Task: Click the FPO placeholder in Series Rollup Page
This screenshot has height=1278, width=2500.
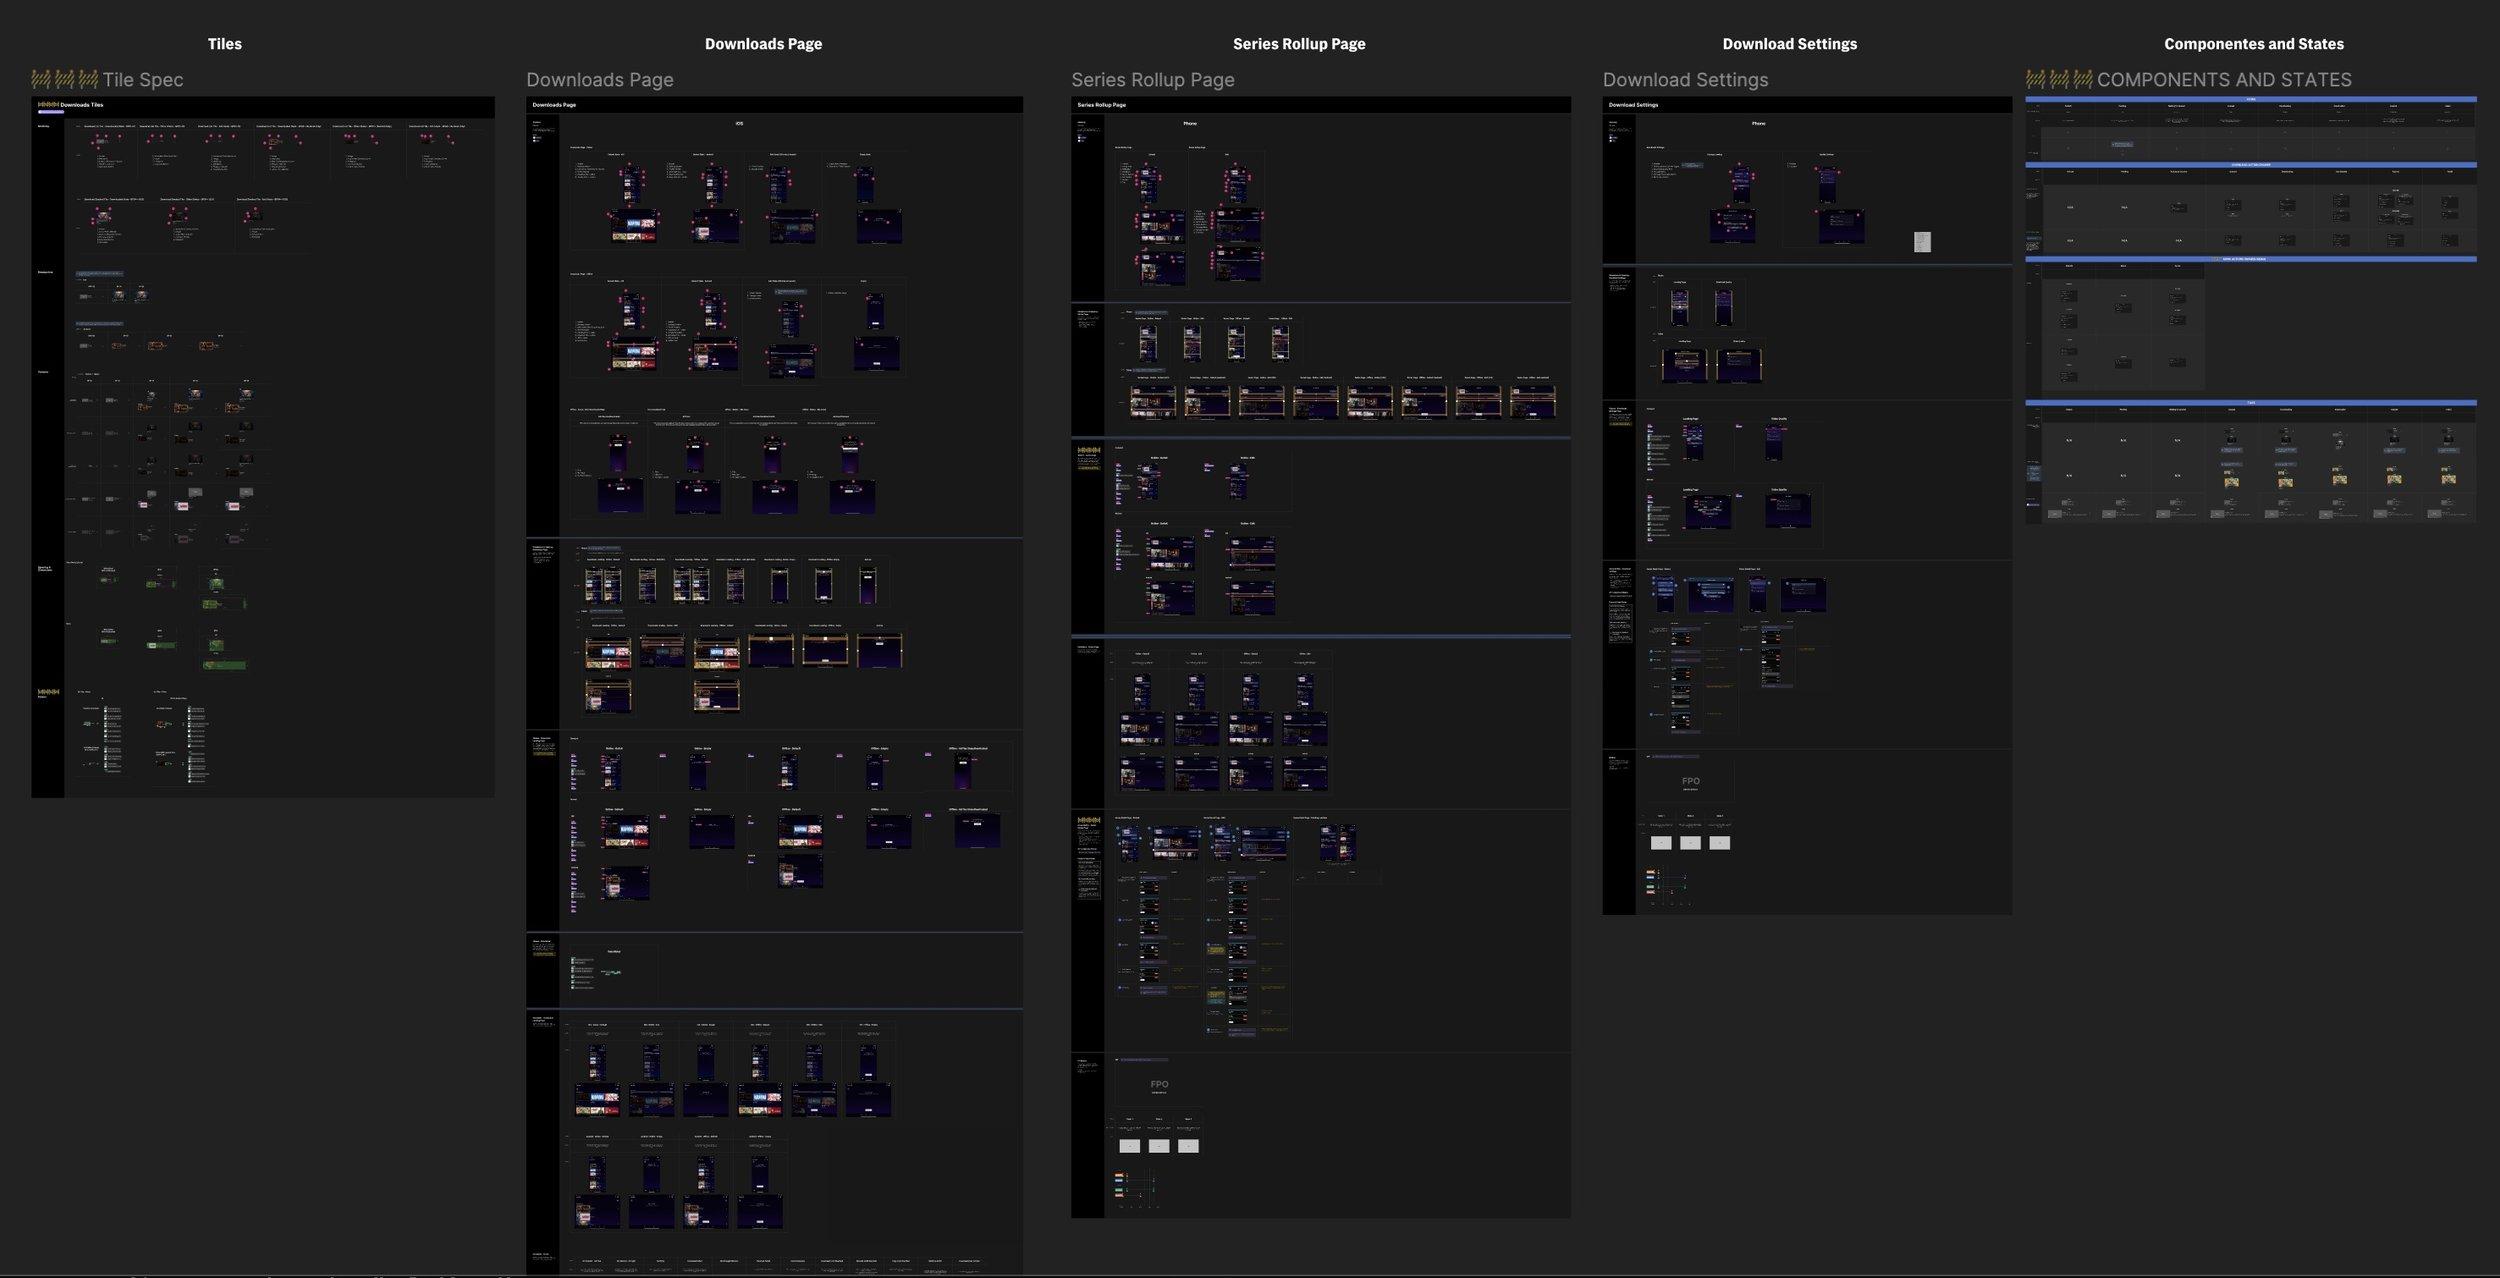Action: (1159, 1085)
